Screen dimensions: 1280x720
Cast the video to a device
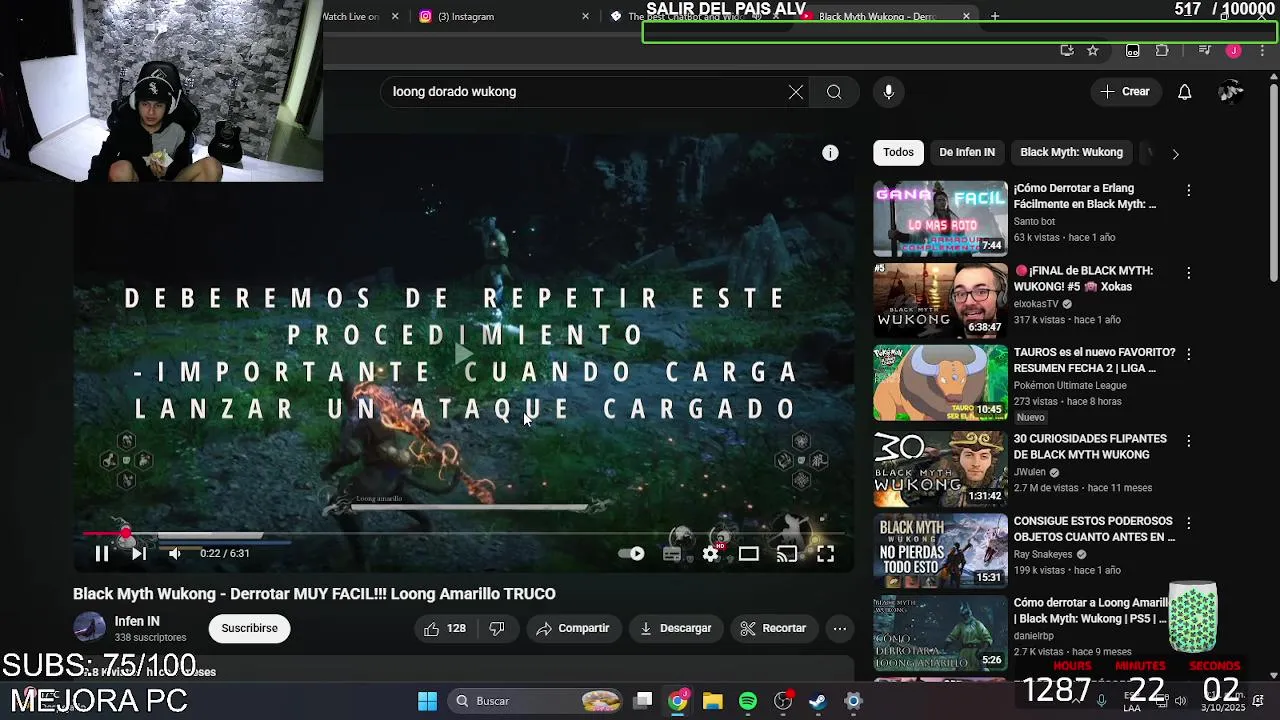coord(787,553)
